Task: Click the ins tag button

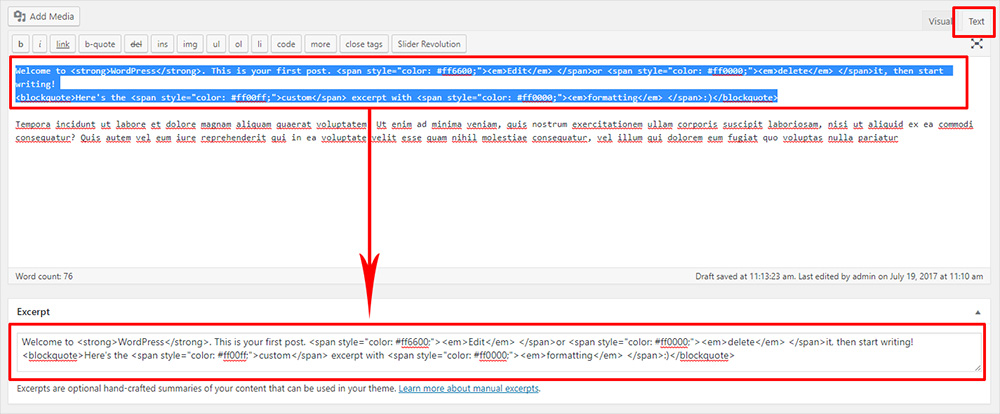Action: 163,44
